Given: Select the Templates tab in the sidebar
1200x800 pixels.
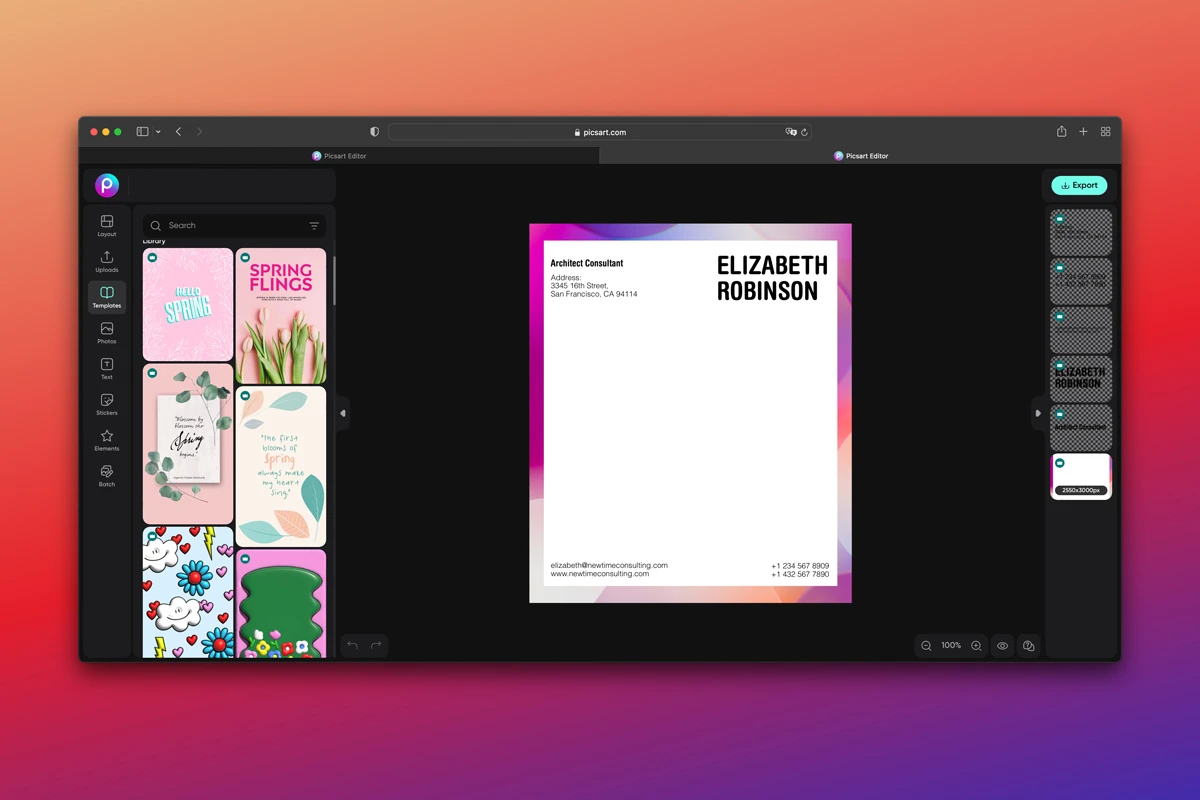Looking at the screenshot, I should 106,296.
